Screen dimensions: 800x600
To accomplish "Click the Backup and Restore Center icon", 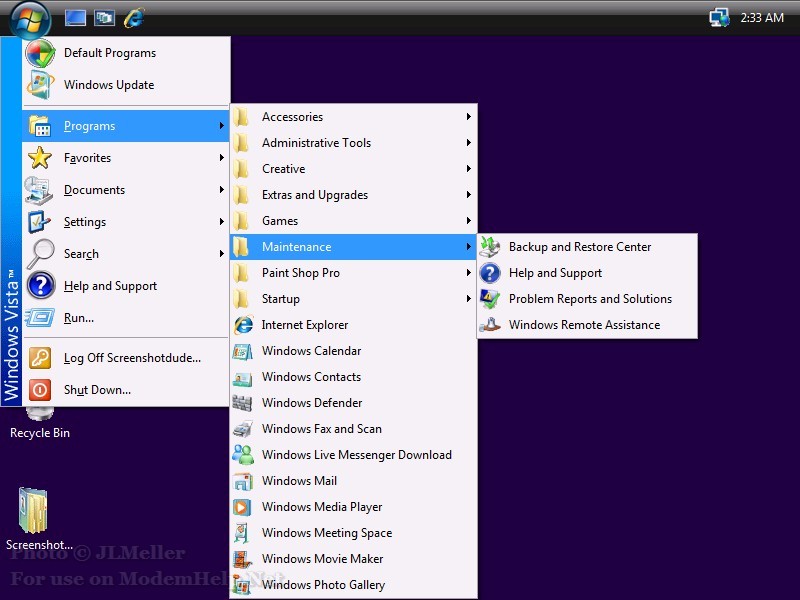I will pos(490,247).
